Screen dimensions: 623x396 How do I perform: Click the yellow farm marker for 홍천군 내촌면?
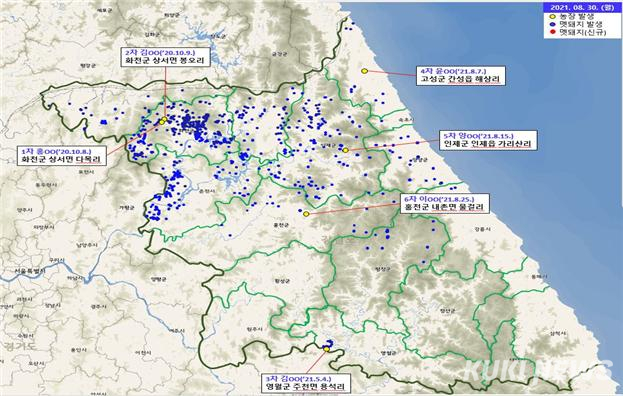click(x=306, y=214)
